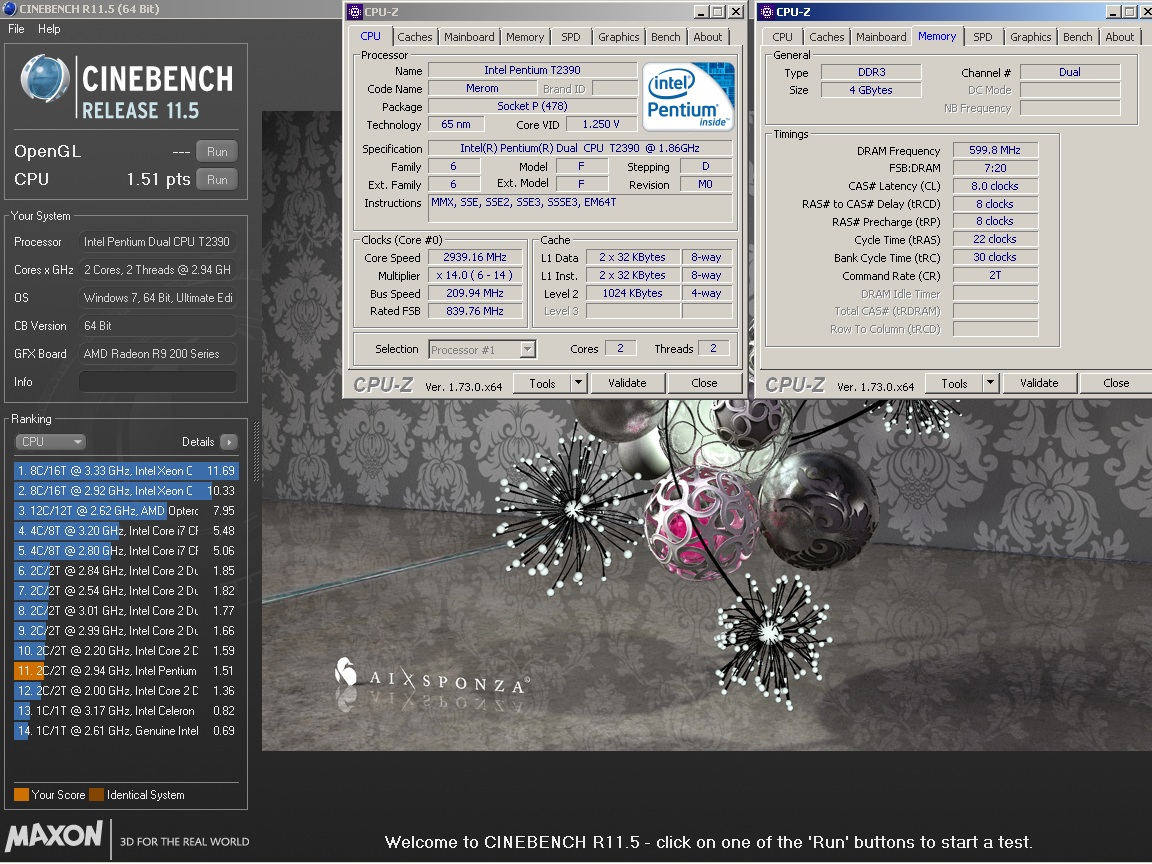Image resolution: width=1152 pixels, height=864 pixels.
Task: Select Memory tab in right CPU-Z window
Action: (937, 36)
